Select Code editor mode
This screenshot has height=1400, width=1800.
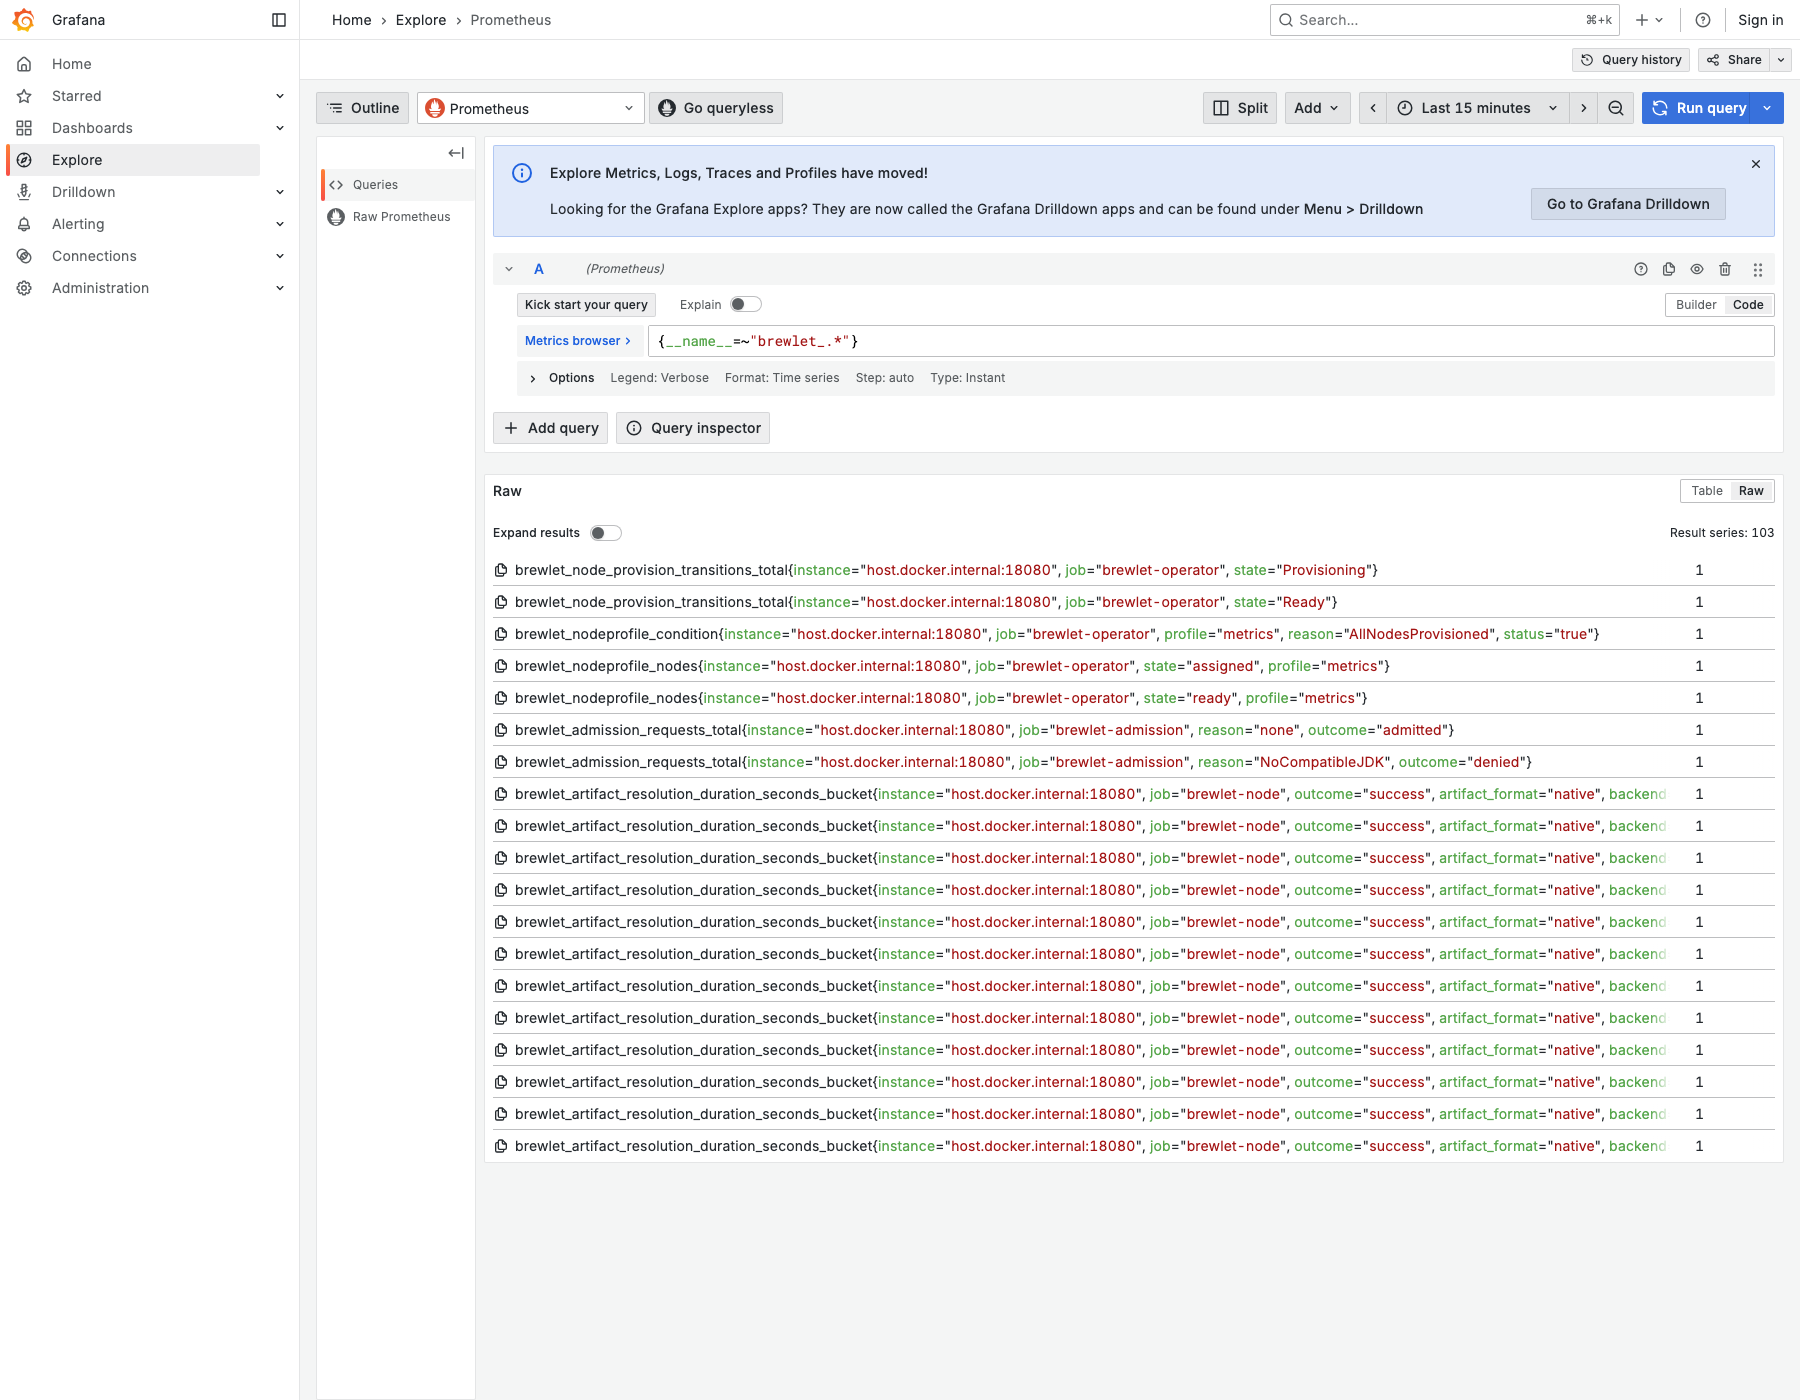tap(1748, 305)
